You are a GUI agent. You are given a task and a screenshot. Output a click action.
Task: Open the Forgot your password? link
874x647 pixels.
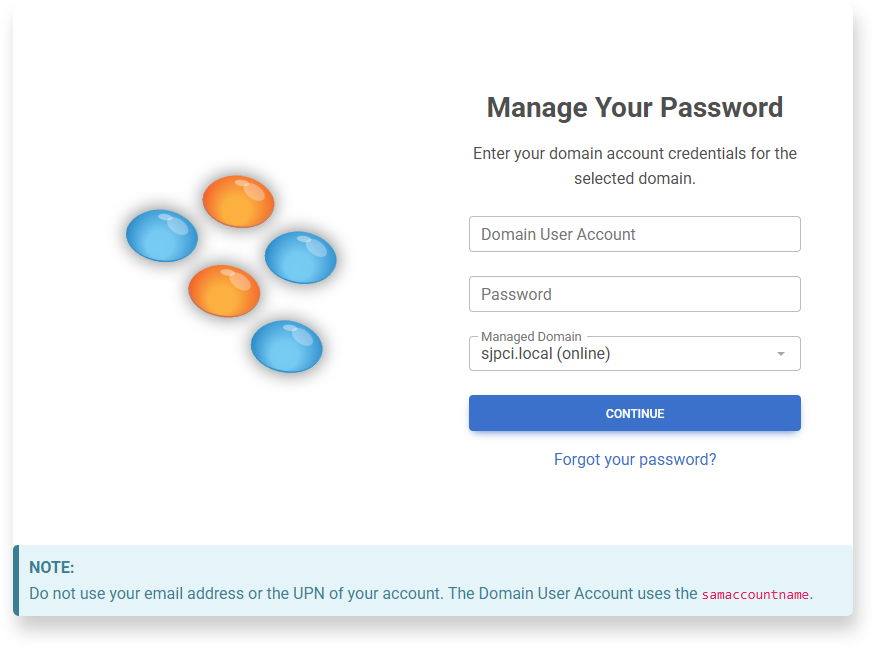tap(635, 460)
